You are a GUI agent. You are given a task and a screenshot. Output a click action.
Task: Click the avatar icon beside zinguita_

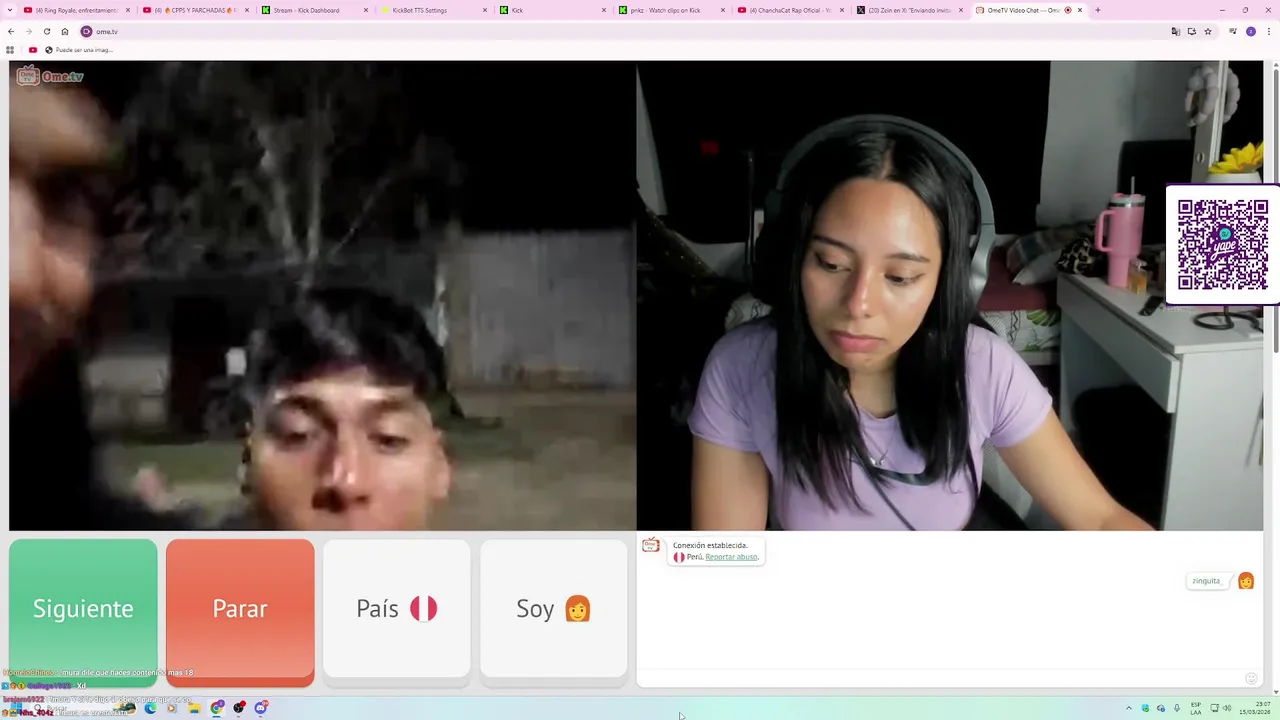(1246, 581)
